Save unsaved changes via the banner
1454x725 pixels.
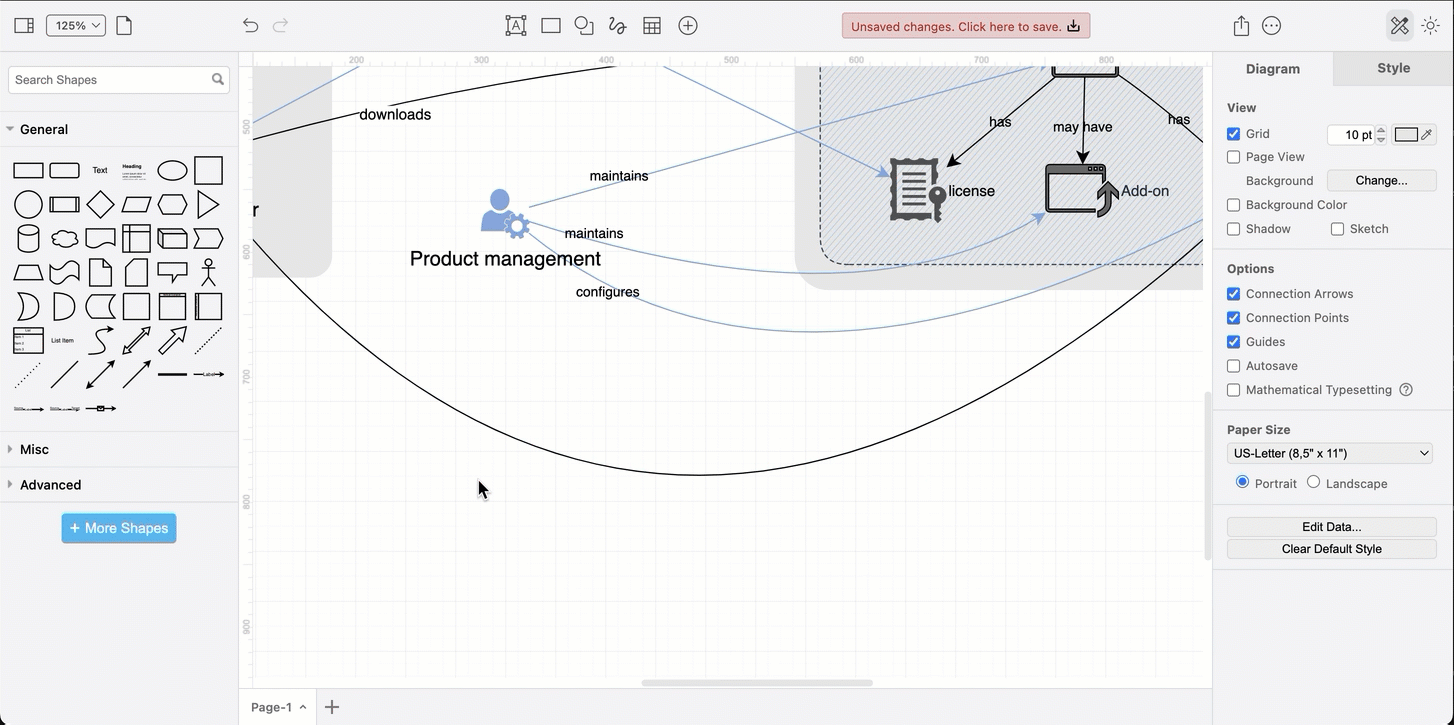(x=964, y=25)
